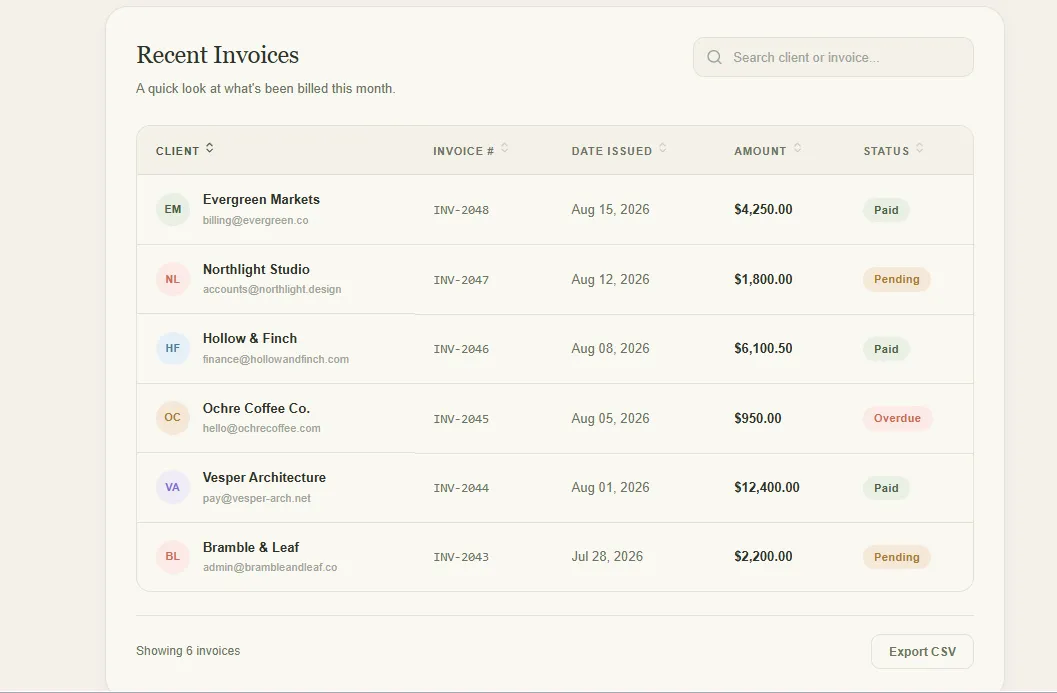
Task: Click the NL avatar for Northlight Studio
Action: [x=173, y=279]
